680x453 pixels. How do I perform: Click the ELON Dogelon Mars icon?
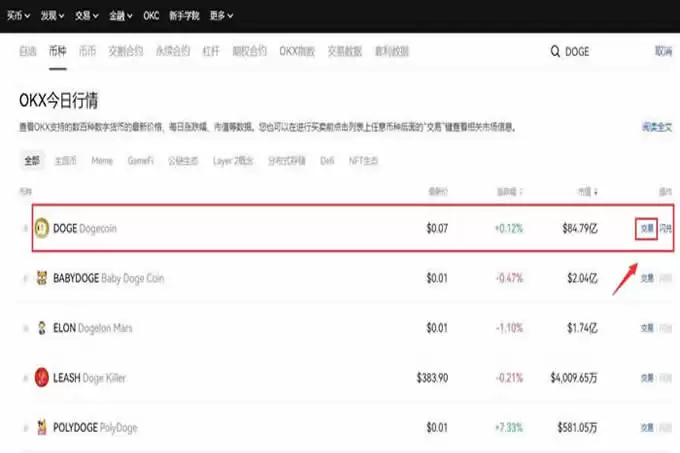(42, 328)
